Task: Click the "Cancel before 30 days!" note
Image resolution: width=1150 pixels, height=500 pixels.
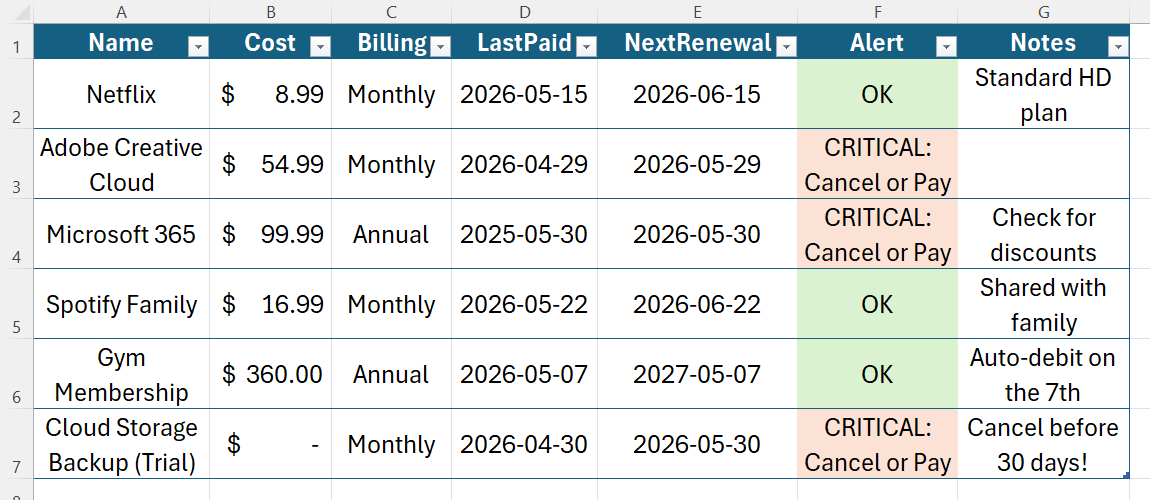Action: click(1043, 445)
